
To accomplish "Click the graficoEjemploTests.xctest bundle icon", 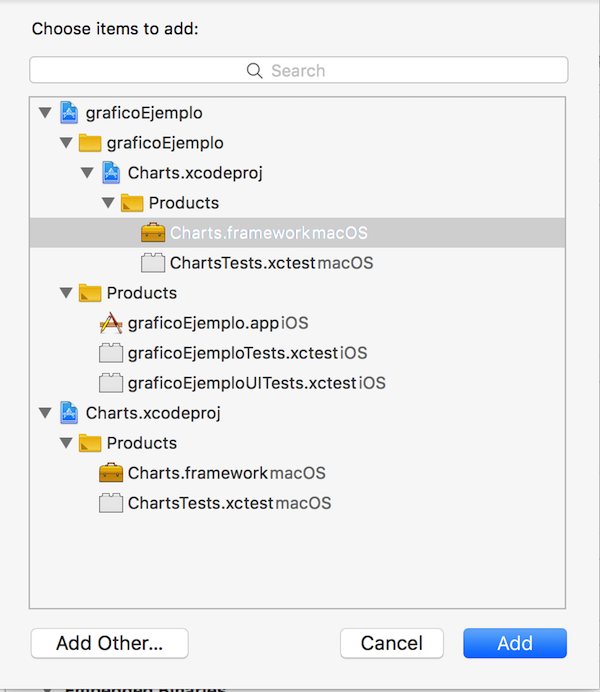I will (111, 353).
